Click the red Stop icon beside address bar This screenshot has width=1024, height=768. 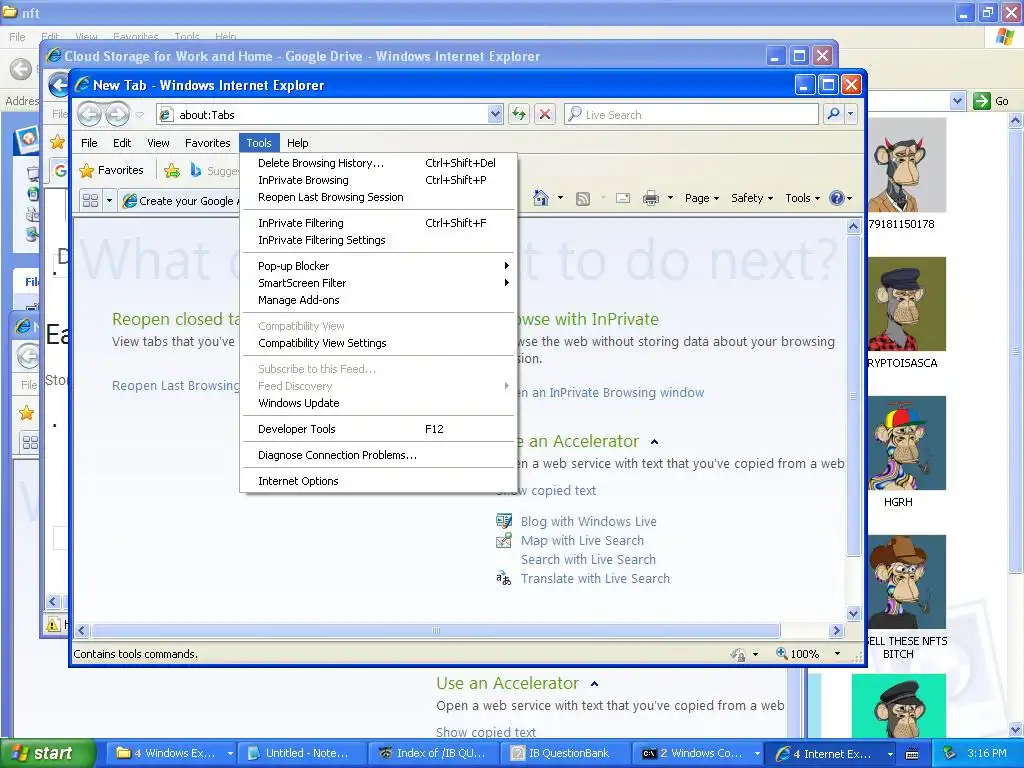tap(545, 114)
